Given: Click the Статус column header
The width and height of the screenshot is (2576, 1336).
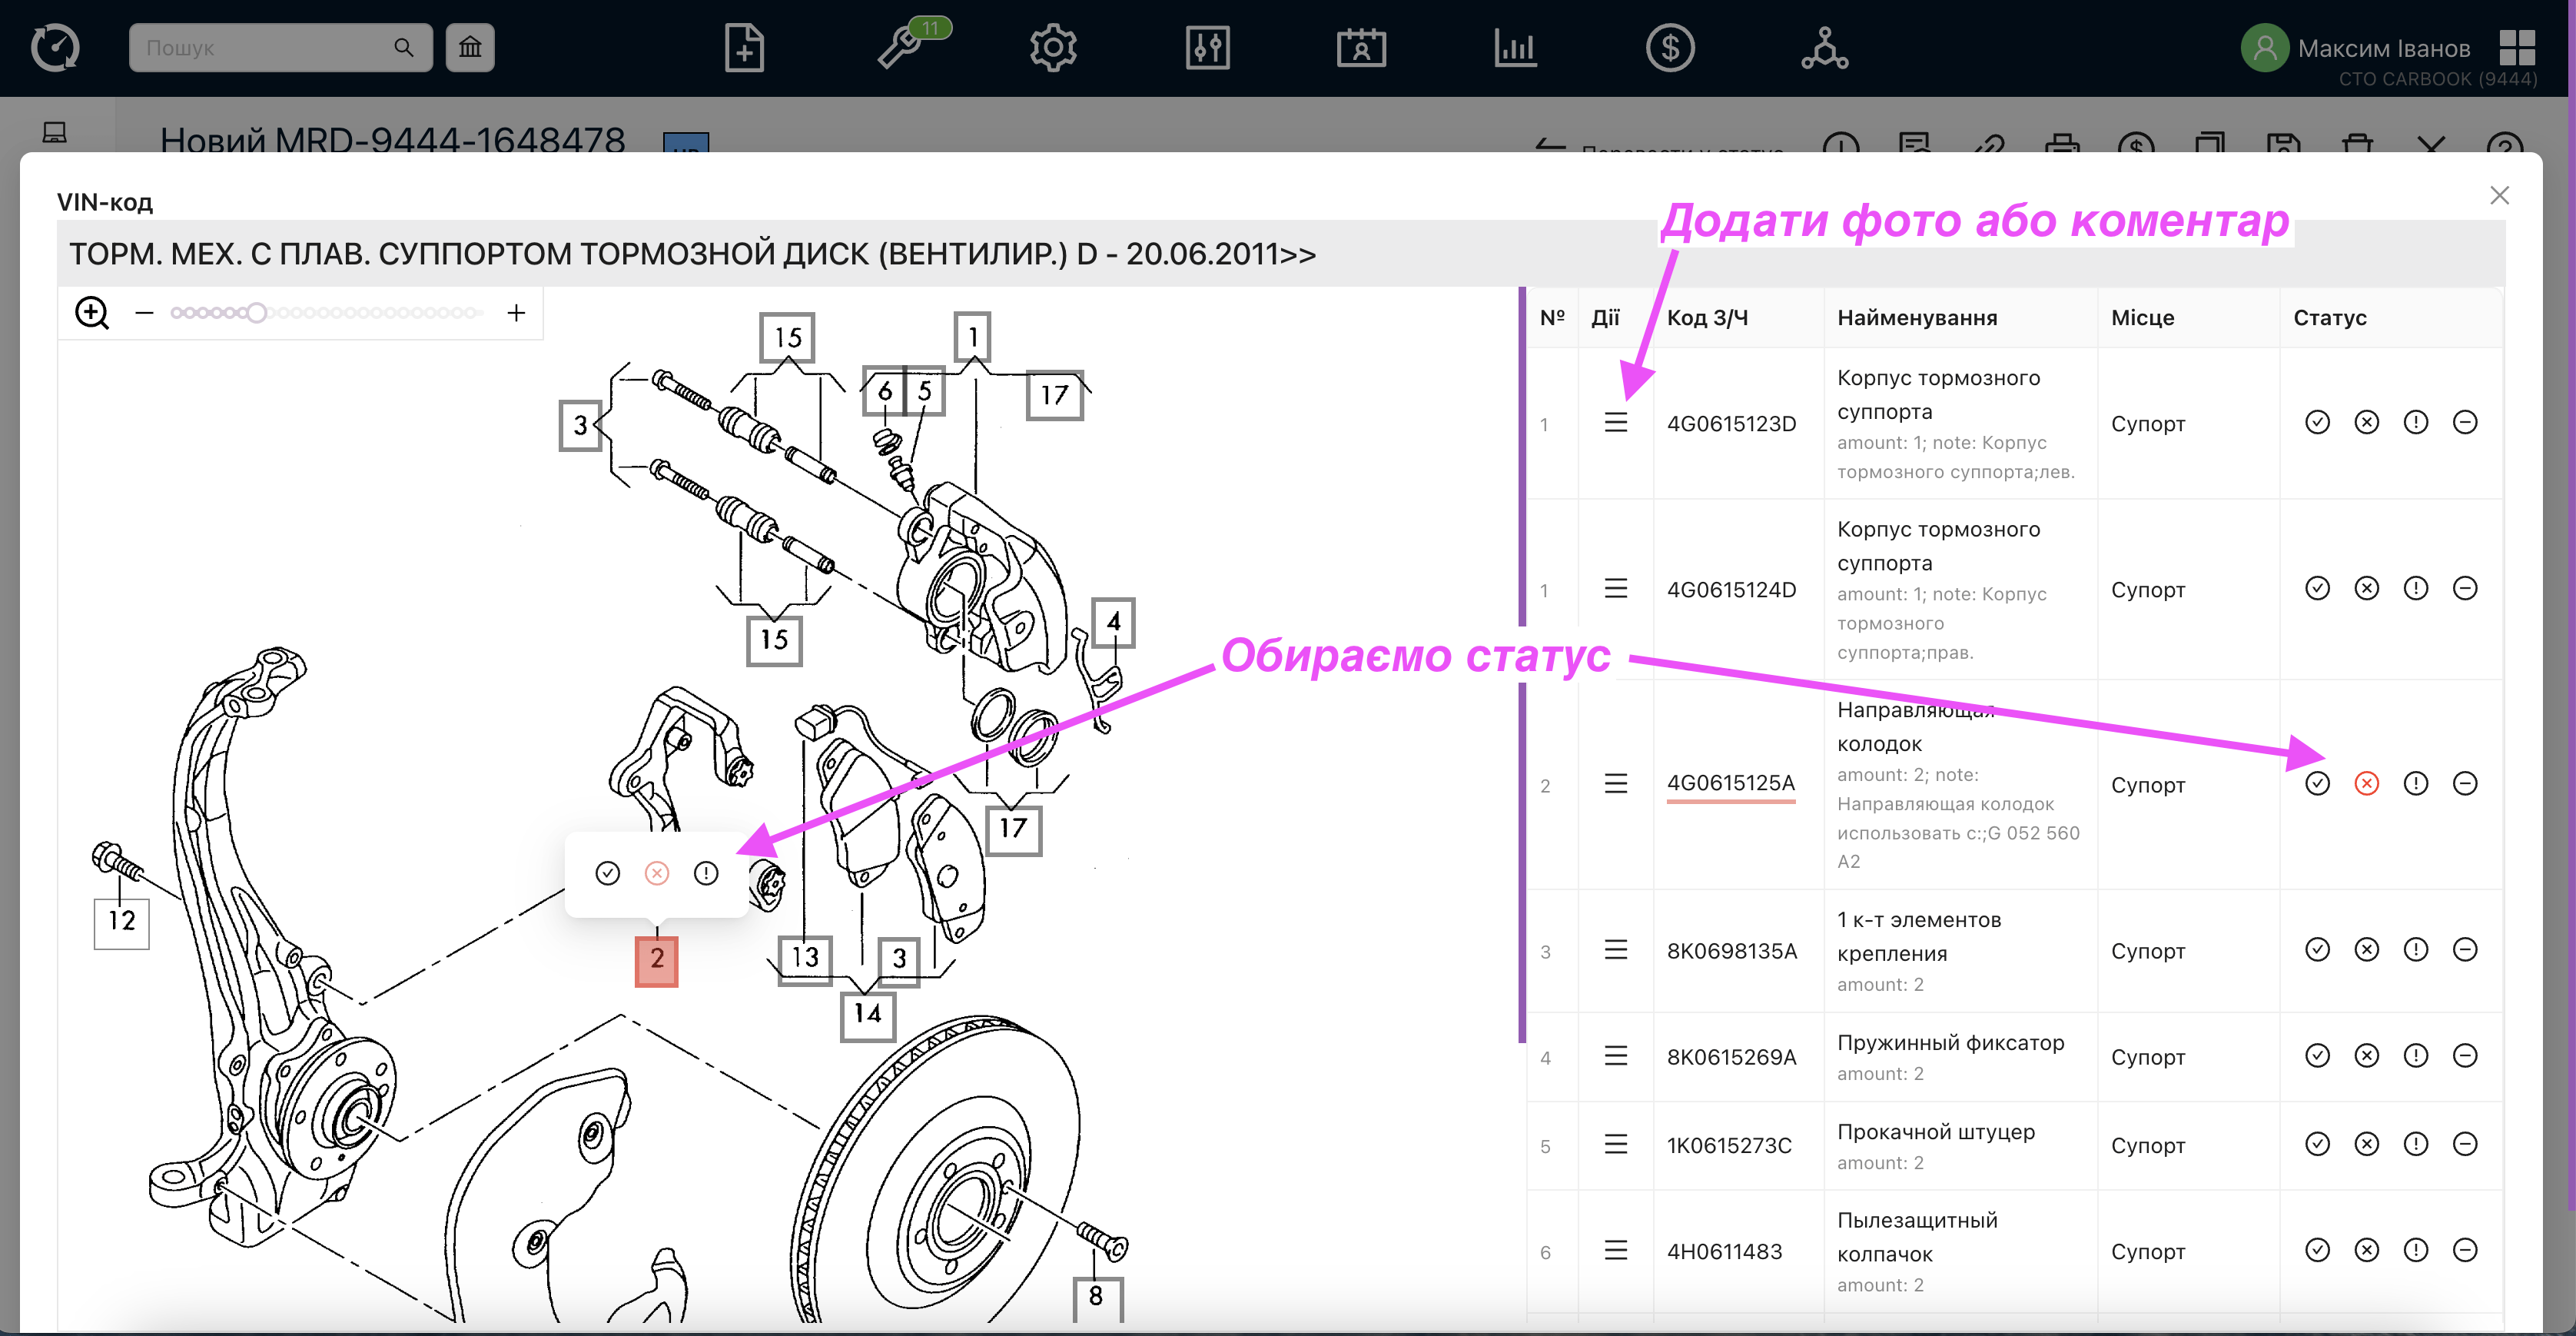Looking at the screenshot, I should [x=2329, y=317].
